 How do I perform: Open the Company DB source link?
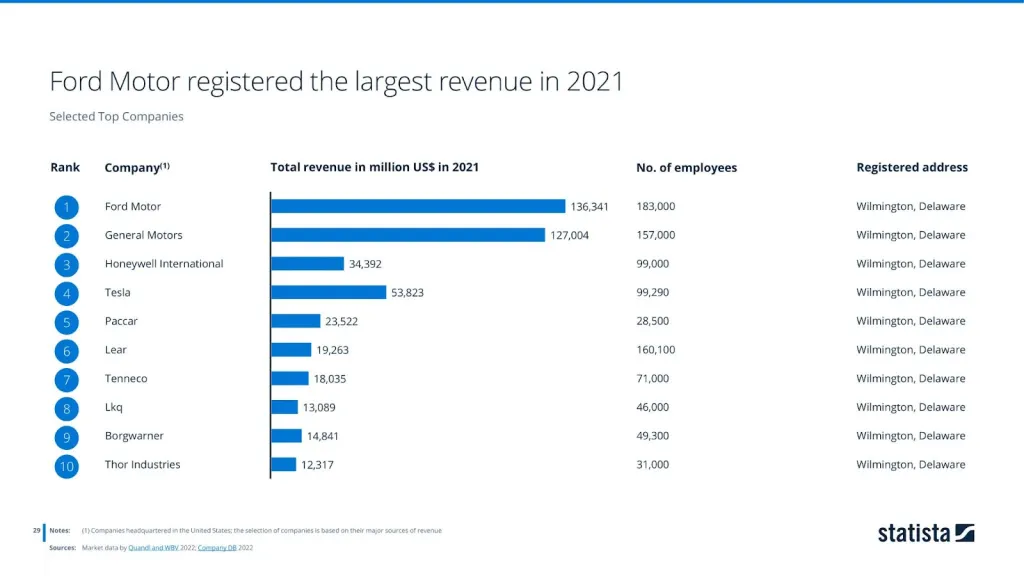tap(218, 548)
